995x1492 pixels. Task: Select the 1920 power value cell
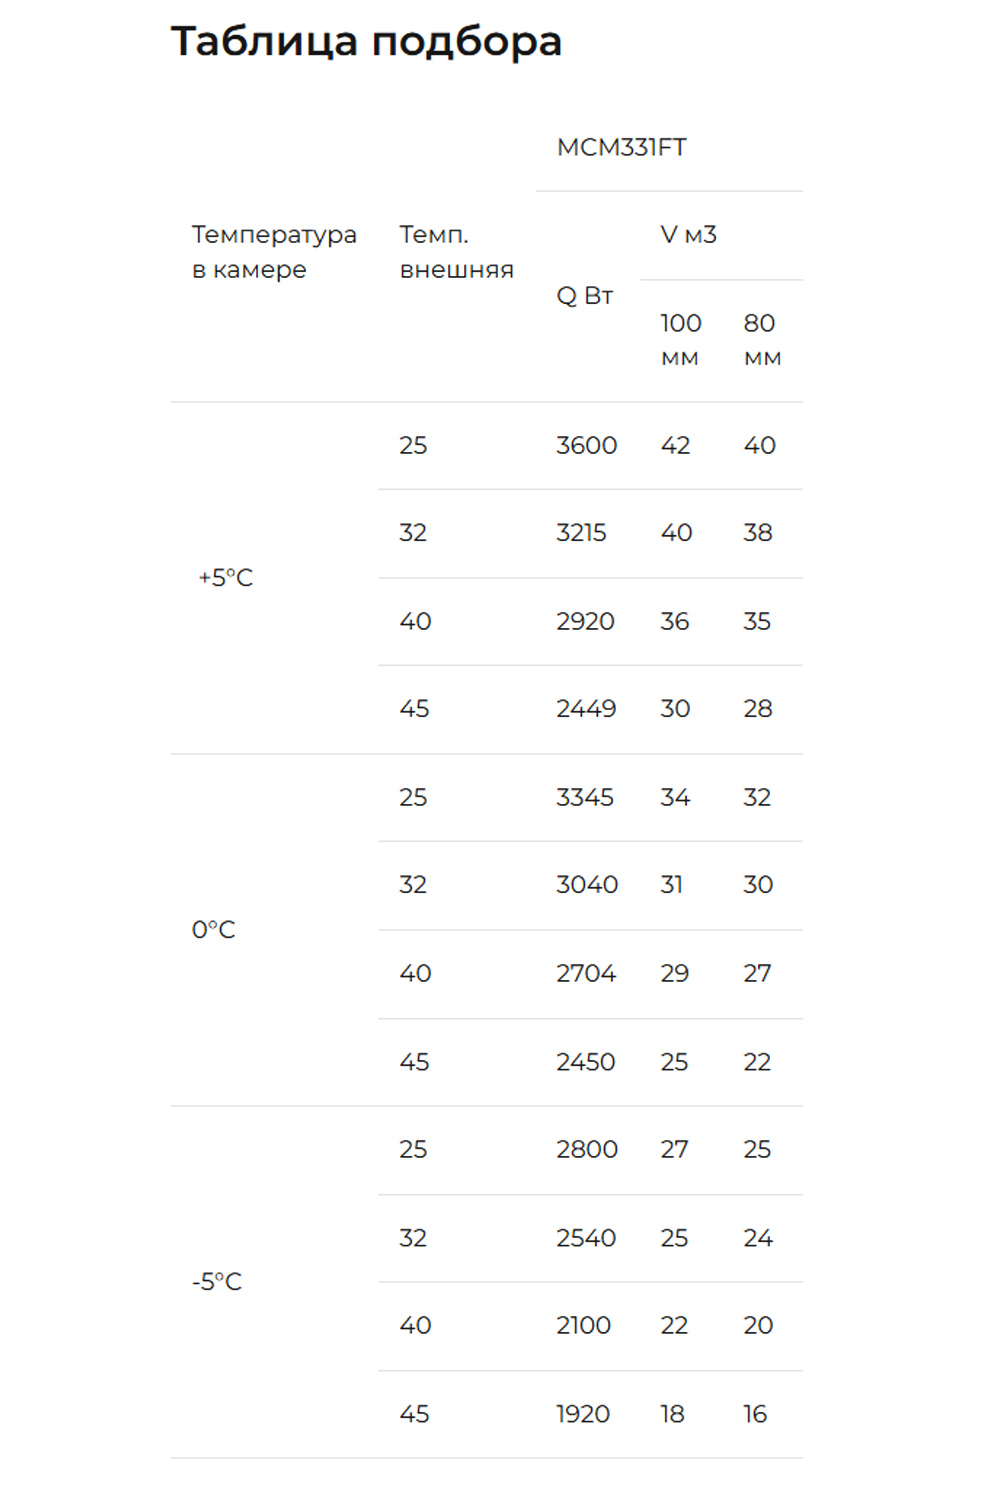click(583, 1415)
